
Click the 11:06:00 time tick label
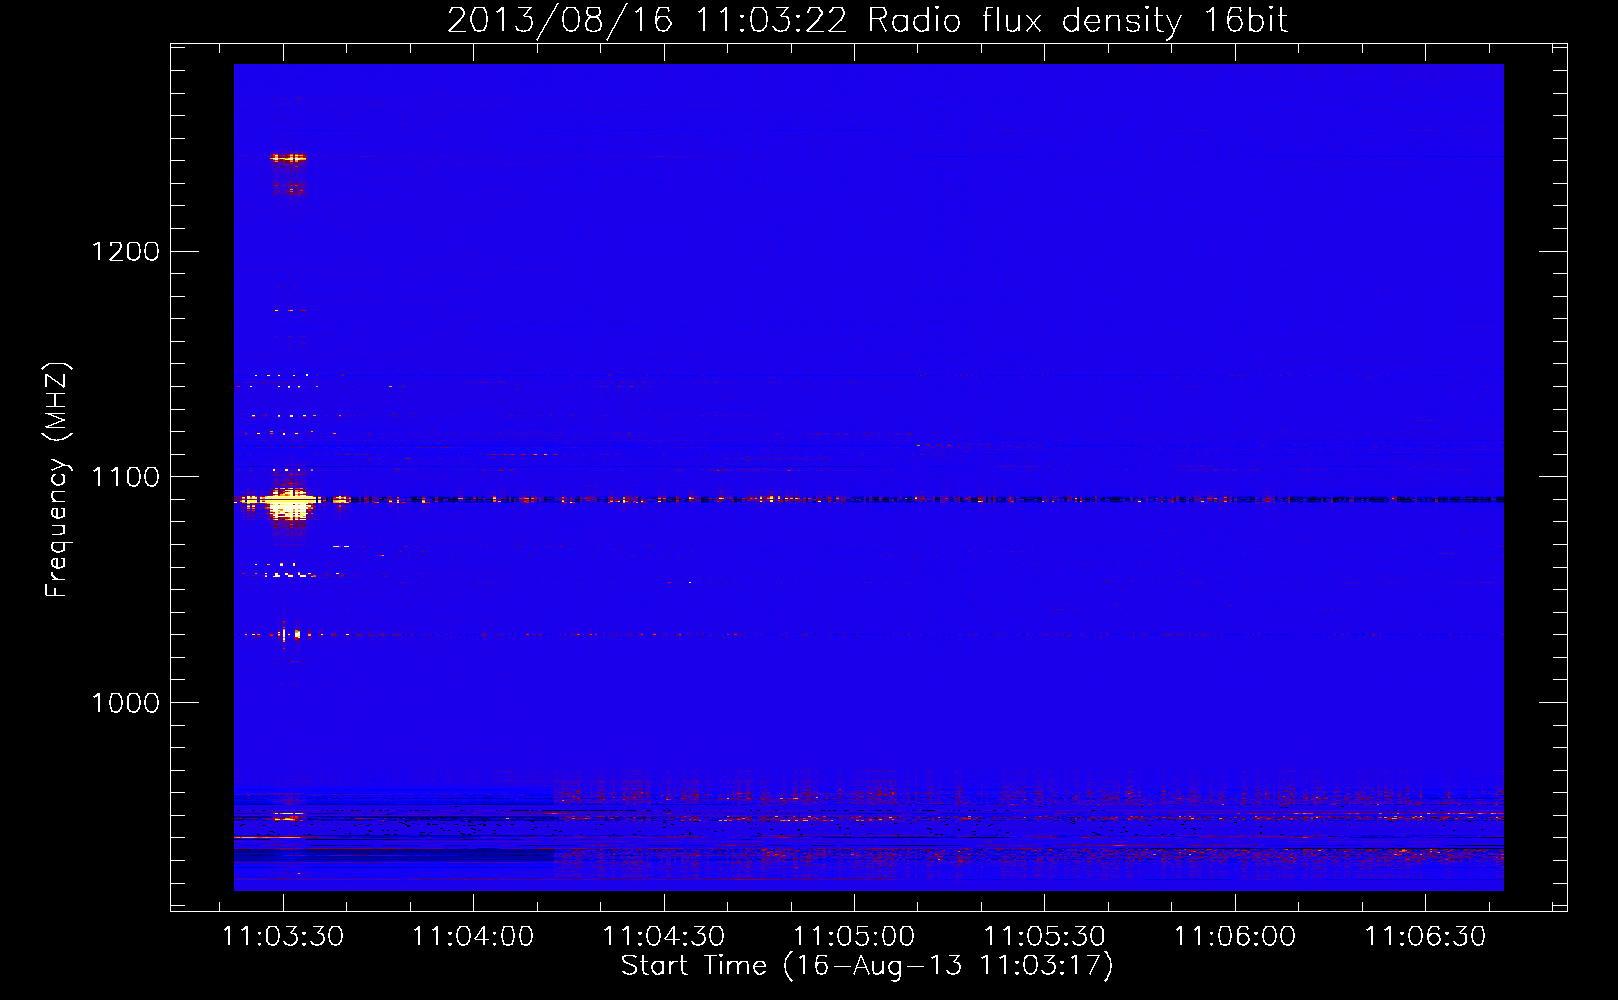(1235, 937)
